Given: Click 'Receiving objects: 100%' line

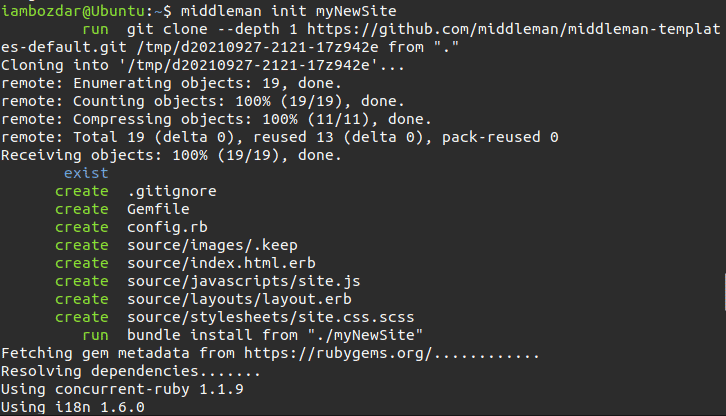Looking at the screenshot, I should [171, 155].
